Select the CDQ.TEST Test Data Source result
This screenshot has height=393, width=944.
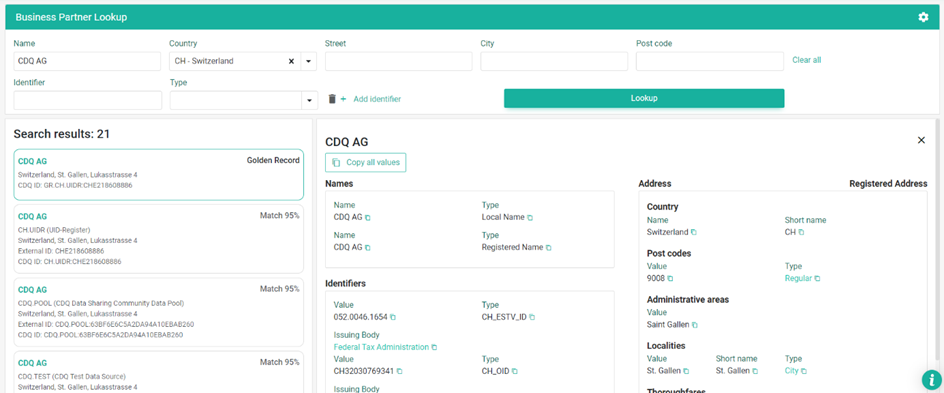coord(158,372)
